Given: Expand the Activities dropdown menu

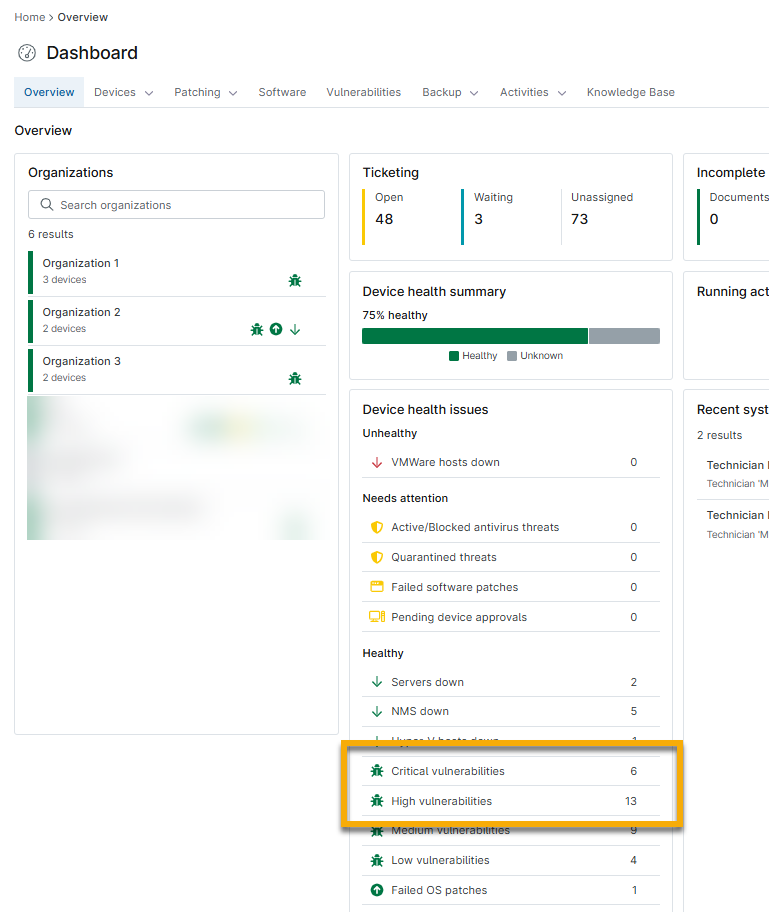Looking at the screenshot, I should point(532,92).
